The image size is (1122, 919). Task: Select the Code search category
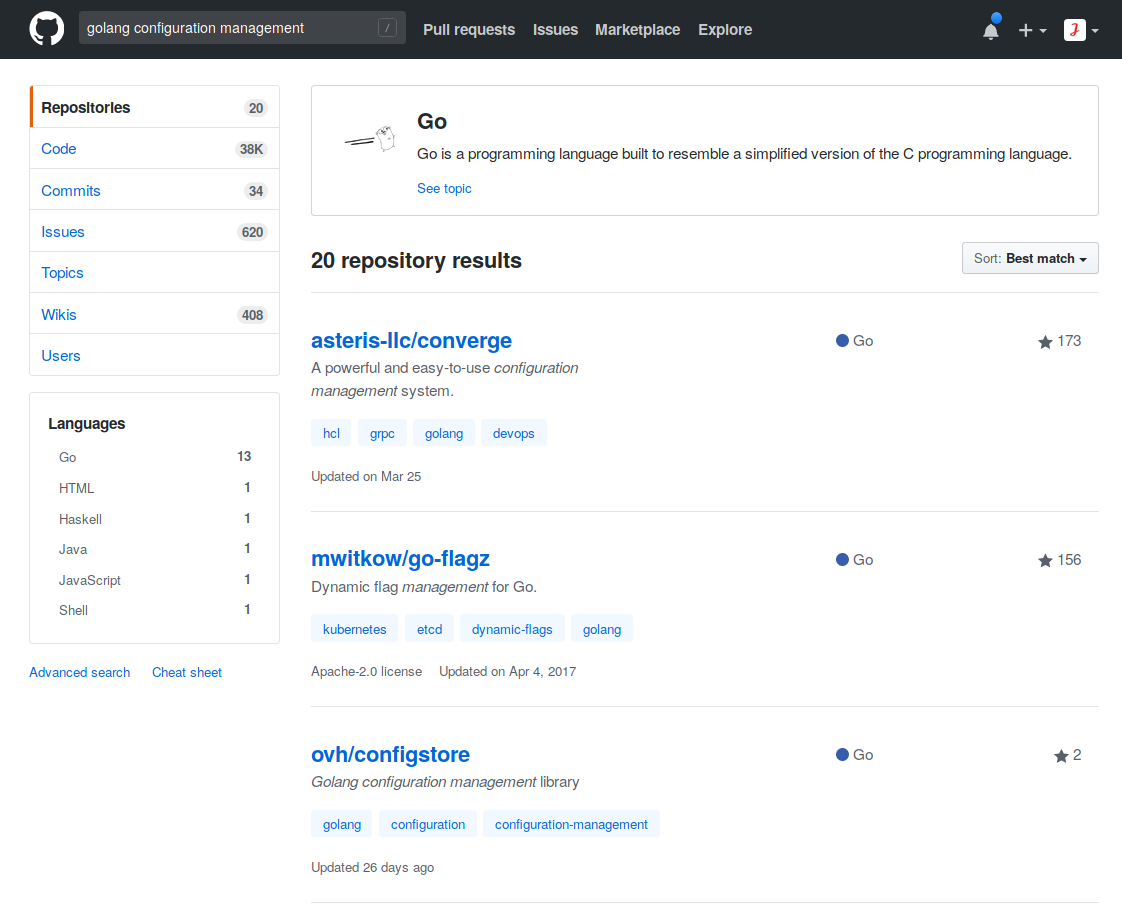[x=155, y=149]
